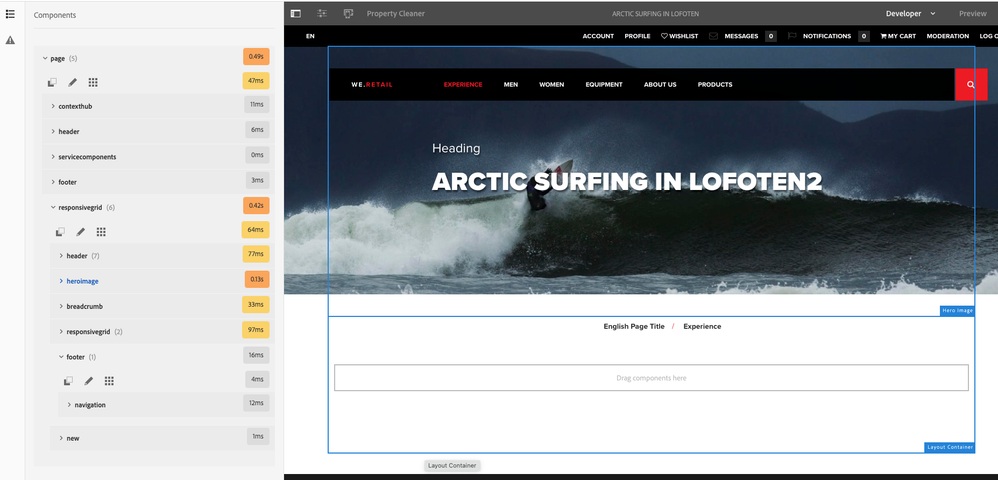
Task: Click the emulator device icon in toolbar
Action: tap(348, 14)
